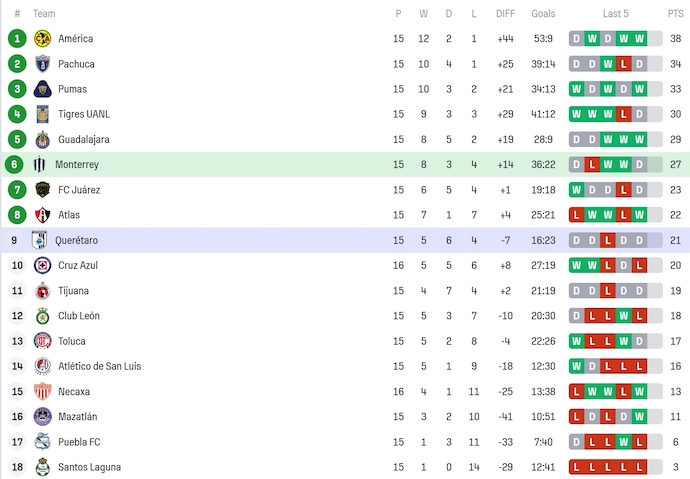Click the Club León team name
Screen dimensions: 690x479
pos(79,315)
